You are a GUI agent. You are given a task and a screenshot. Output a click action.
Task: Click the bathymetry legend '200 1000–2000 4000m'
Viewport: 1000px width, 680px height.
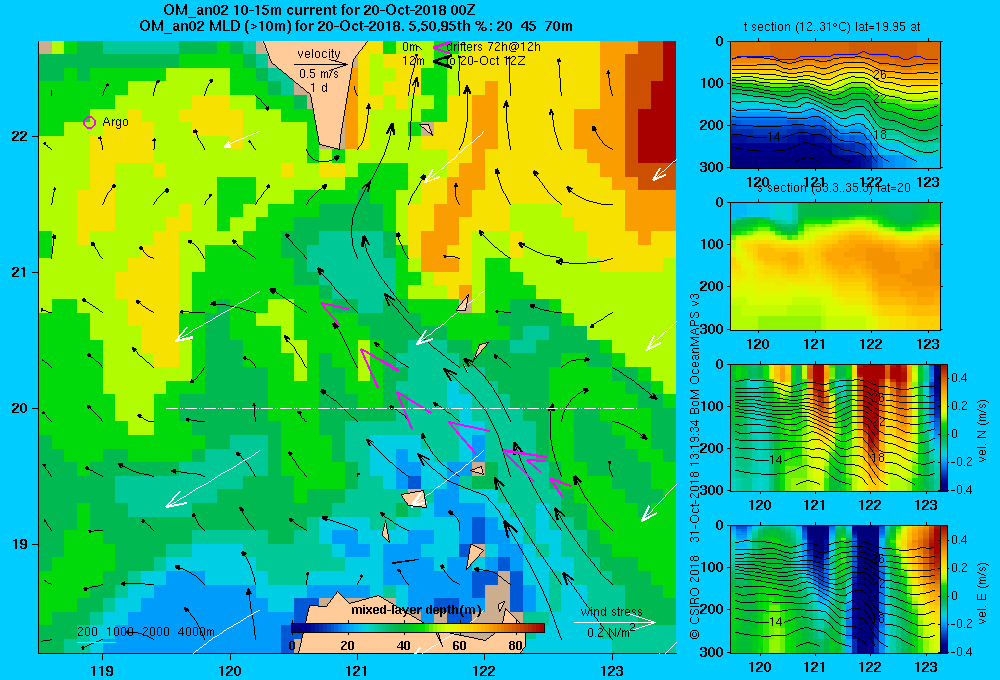pos(145,632)
